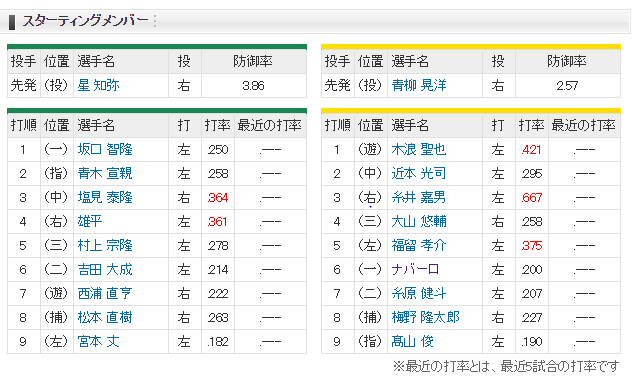The image size is (634, 379).
Task: Open pitcher 青柳 晃洋 player link
Action: tap(419, 85)
